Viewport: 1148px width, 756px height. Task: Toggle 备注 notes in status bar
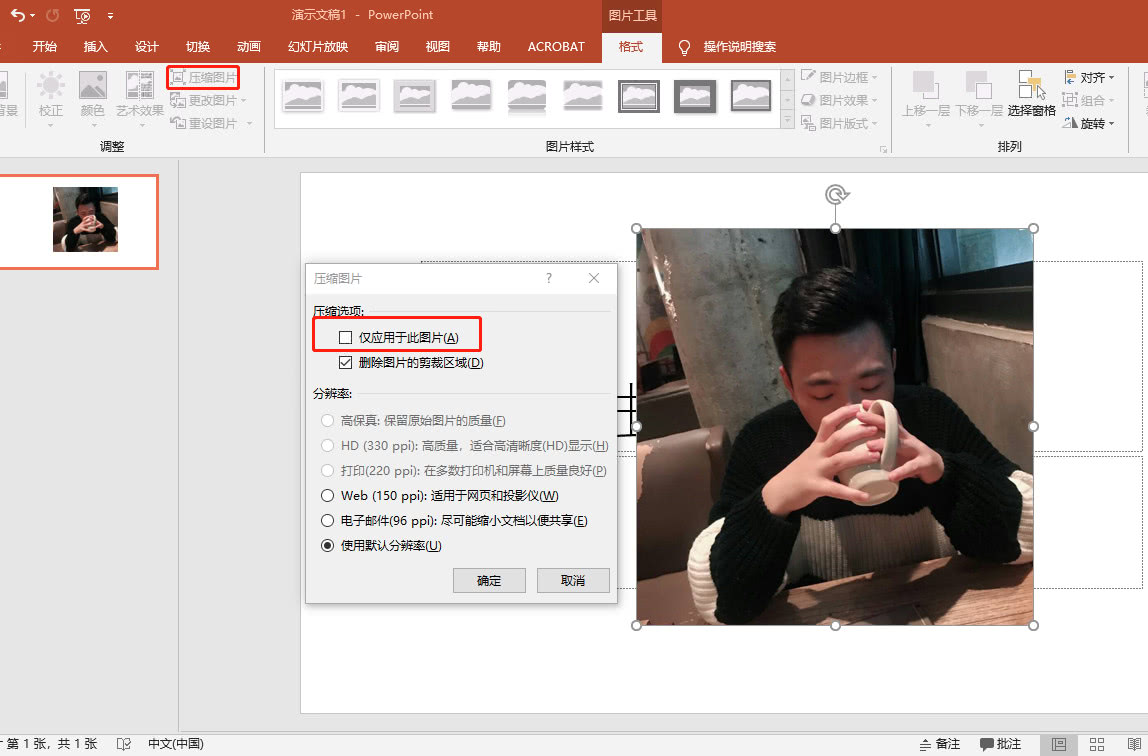click(x=940, y=744)
